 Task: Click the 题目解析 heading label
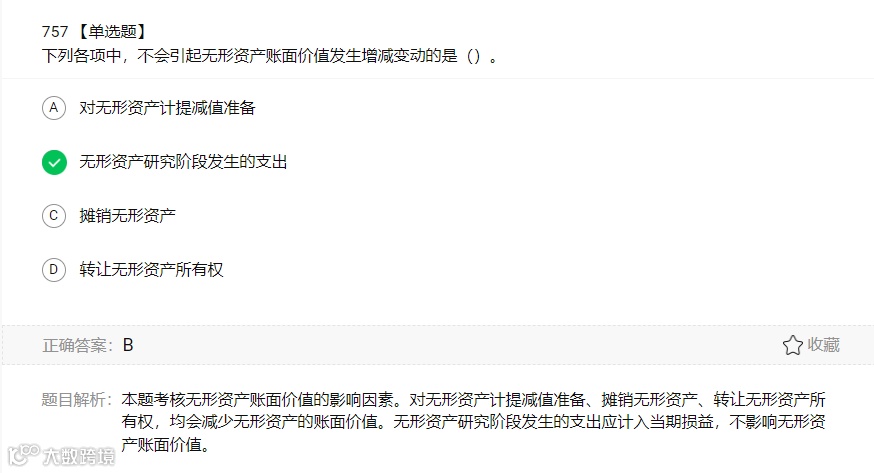pyautogui.click(x=77, y=400)
